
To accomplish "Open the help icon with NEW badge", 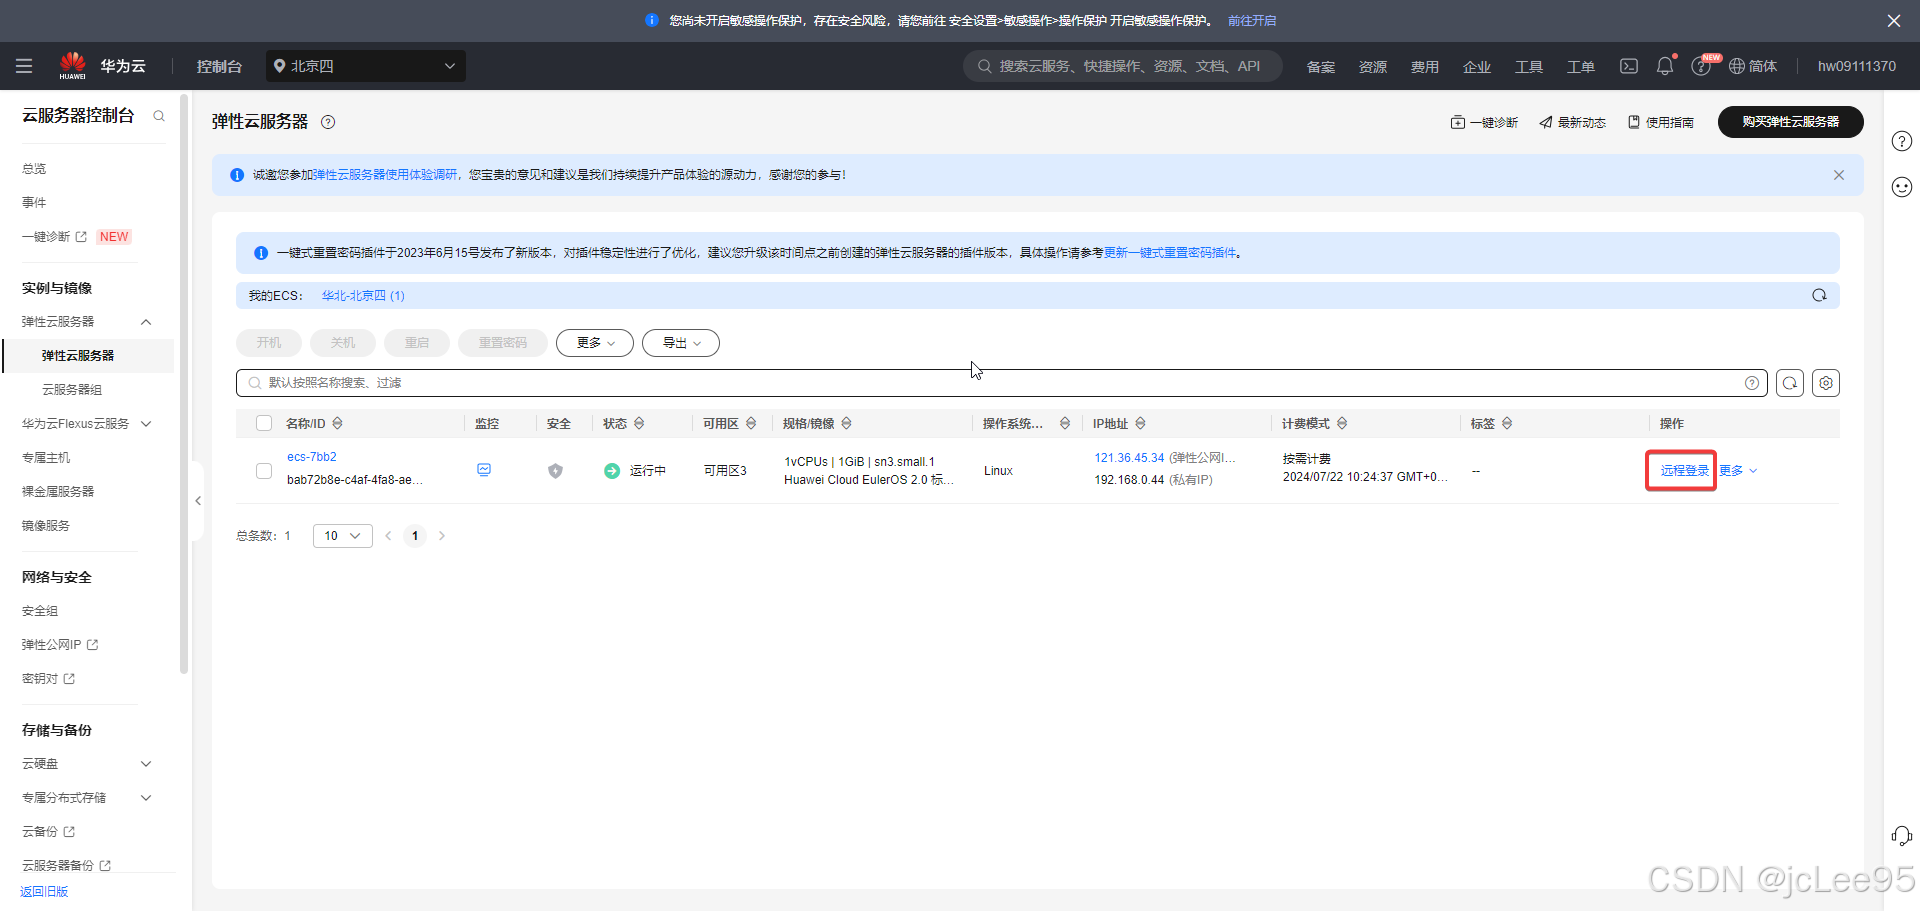I will pyautogui.click(x=1701, y=66).
